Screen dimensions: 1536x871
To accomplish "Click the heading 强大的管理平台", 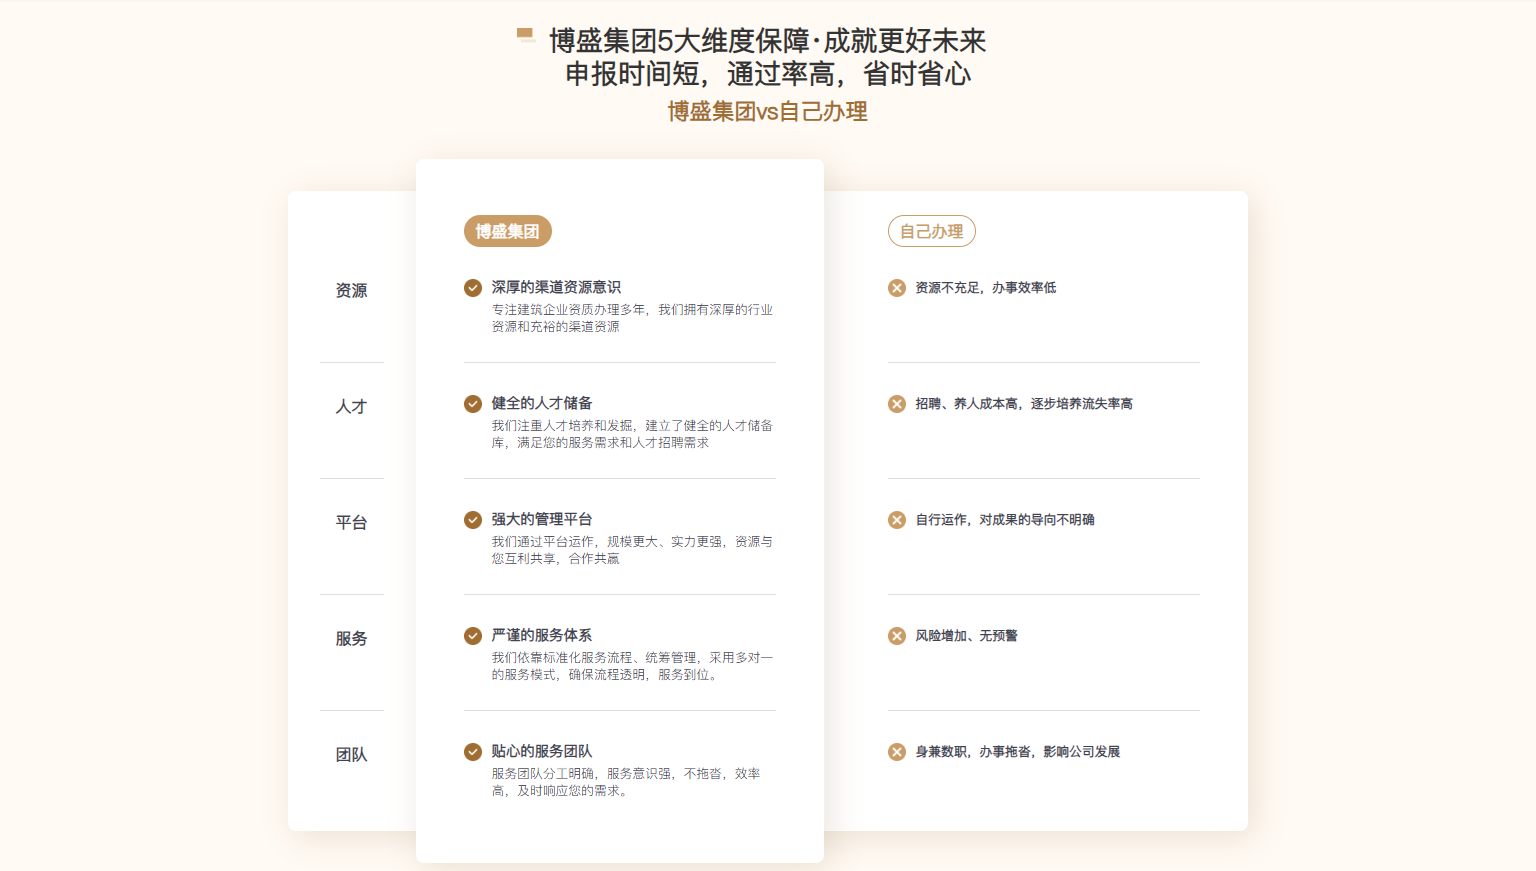I will 542,520.
